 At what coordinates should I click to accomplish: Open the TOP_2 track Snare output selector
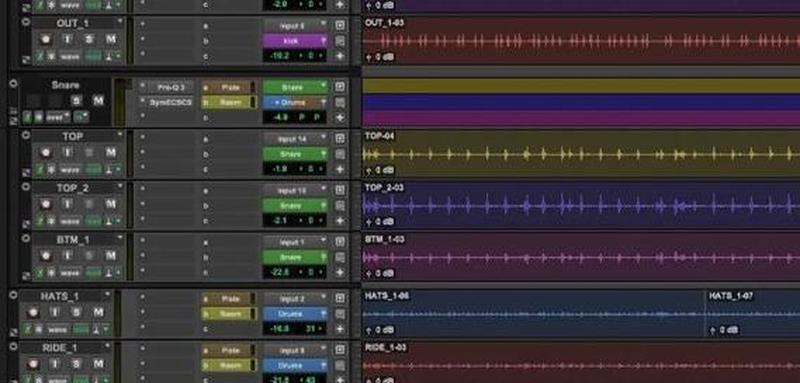pyautogui.click(x=295, y=206)
